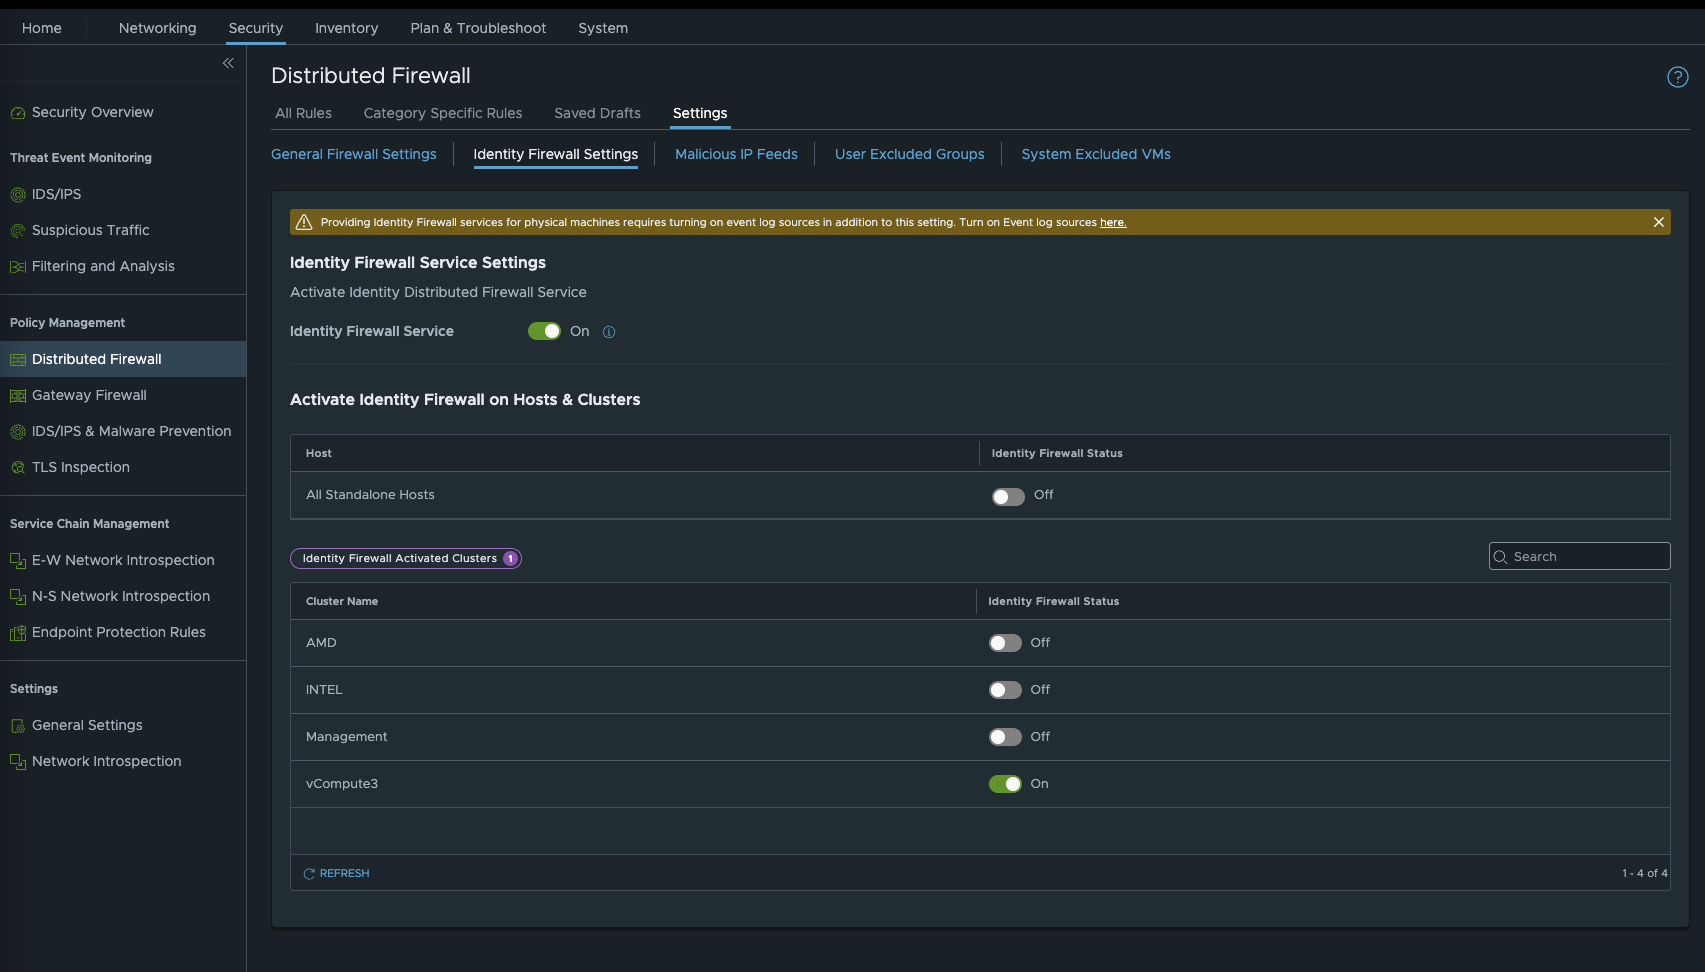The height and width of the screenshot is (972, 1705).
Task: Disable the Identity Firewall Service toggle
Action: tap(544, 331)
